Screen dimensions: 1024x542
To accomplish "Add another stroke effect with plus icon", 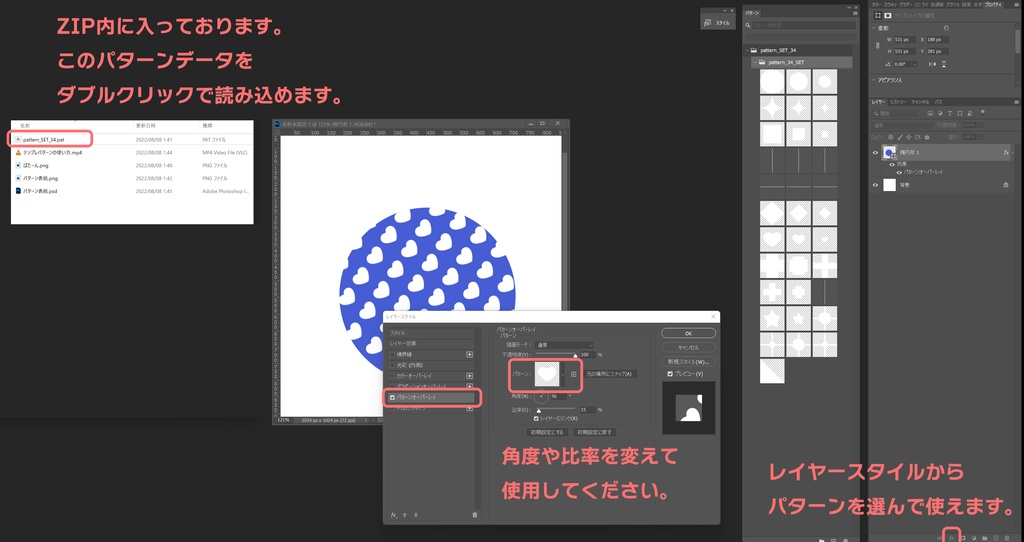I will [x=470, y=355].
